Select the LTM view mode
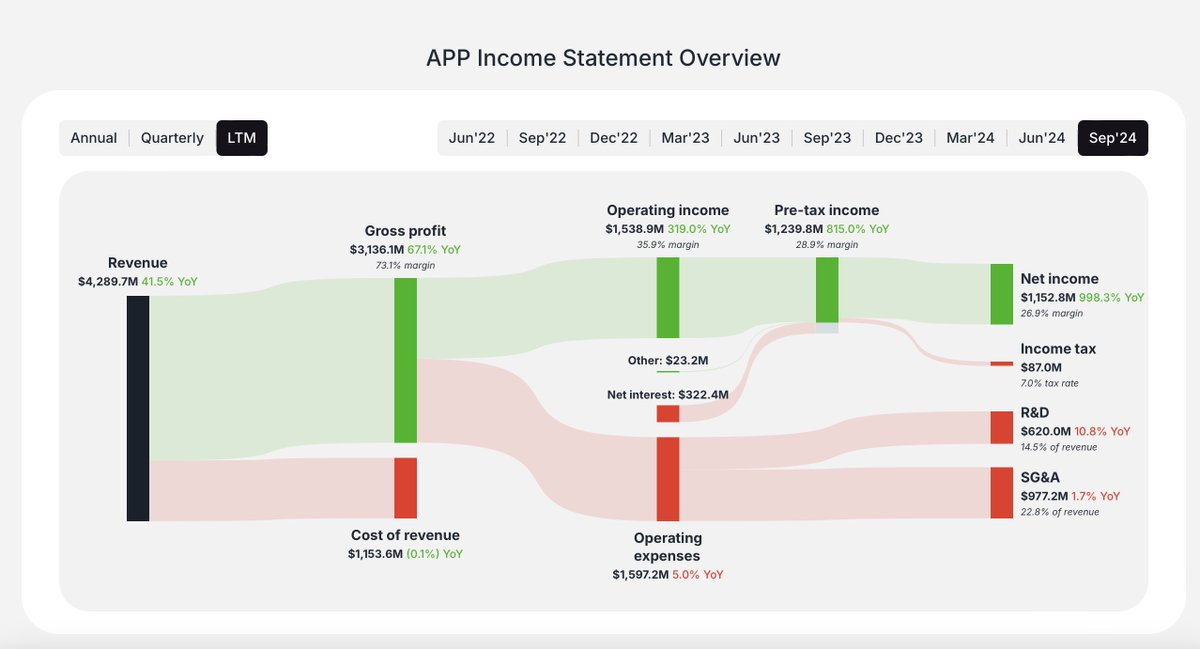 [x=241, y=137]
